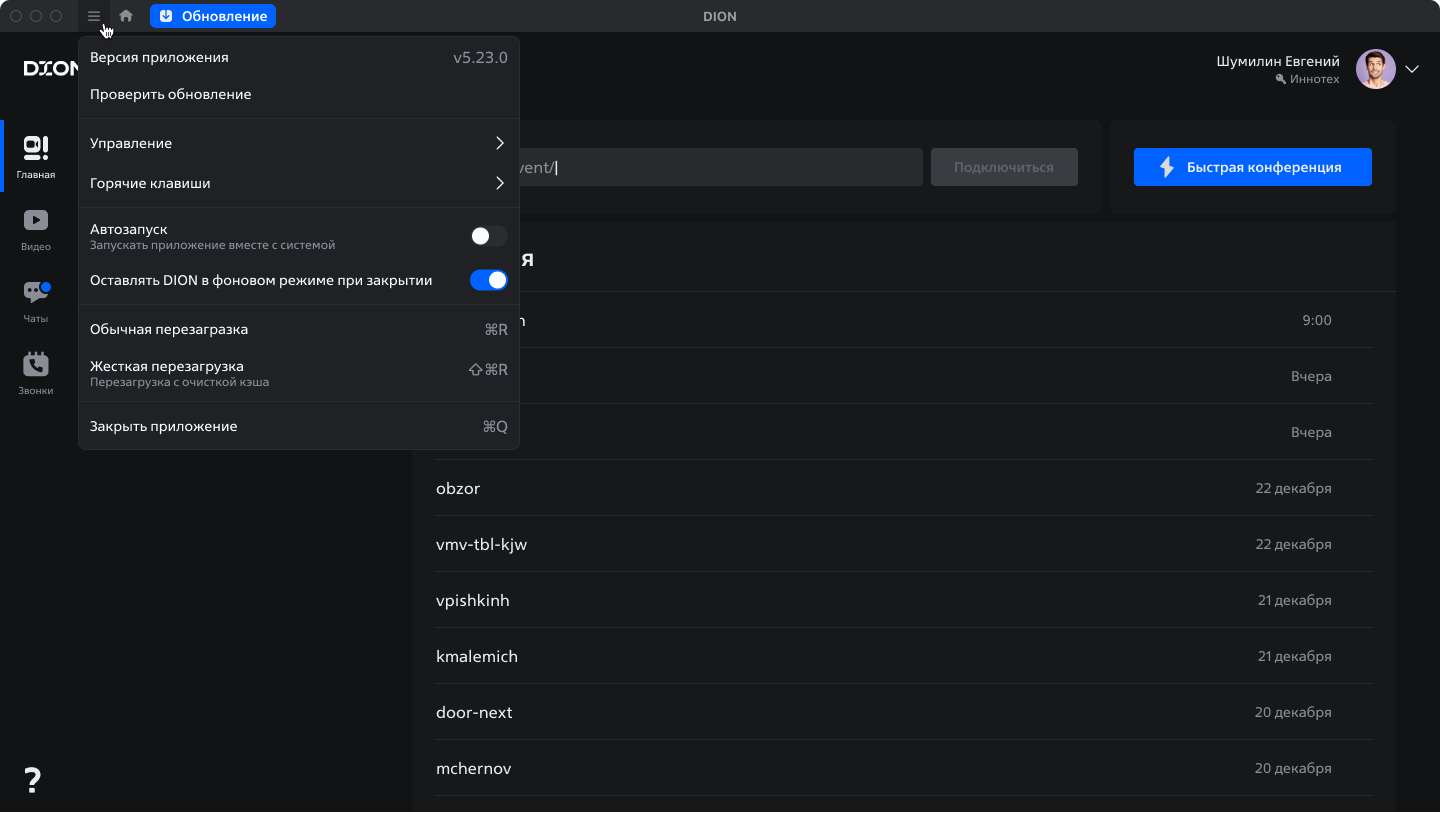
Task: Enable the Автозапуск toggle
Action: 489,236
